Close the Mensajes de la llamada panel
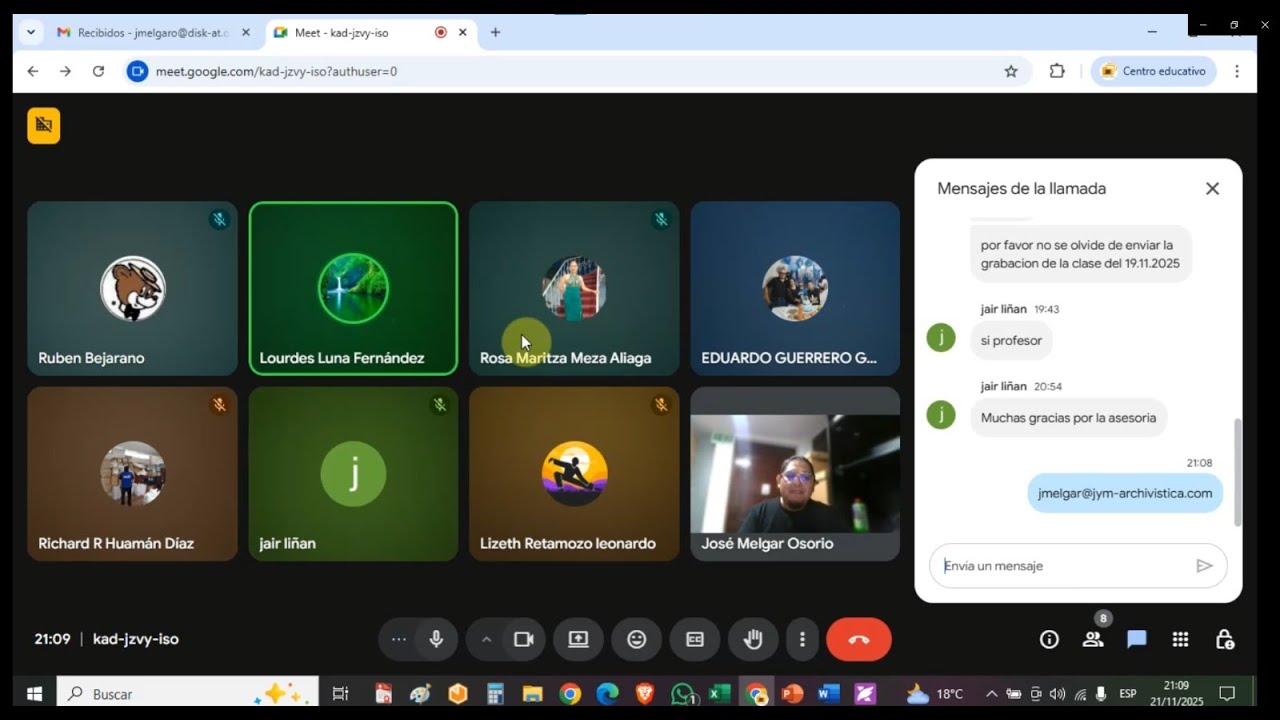The height and width of the screenshot is (720, 1280). [1212, 189]
